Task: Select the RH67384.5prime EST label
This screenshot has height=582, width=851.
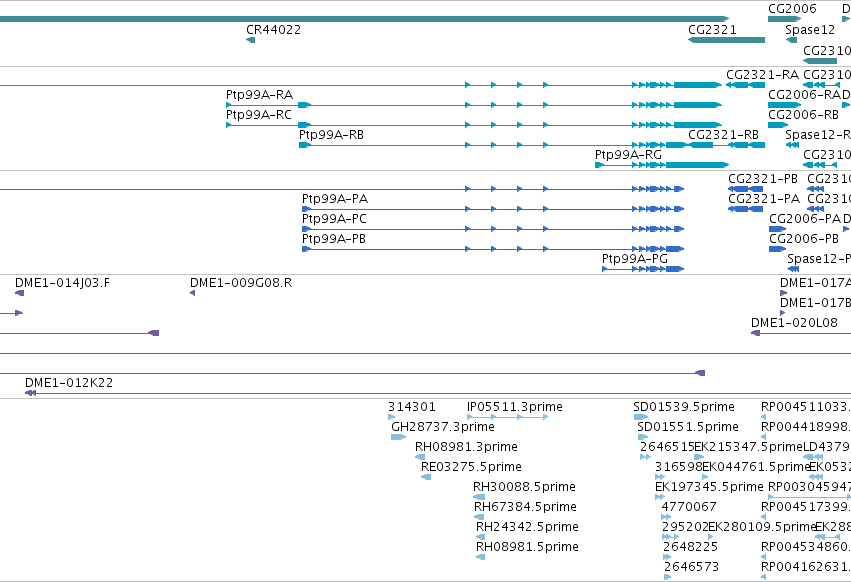Action: click(525, 508)
